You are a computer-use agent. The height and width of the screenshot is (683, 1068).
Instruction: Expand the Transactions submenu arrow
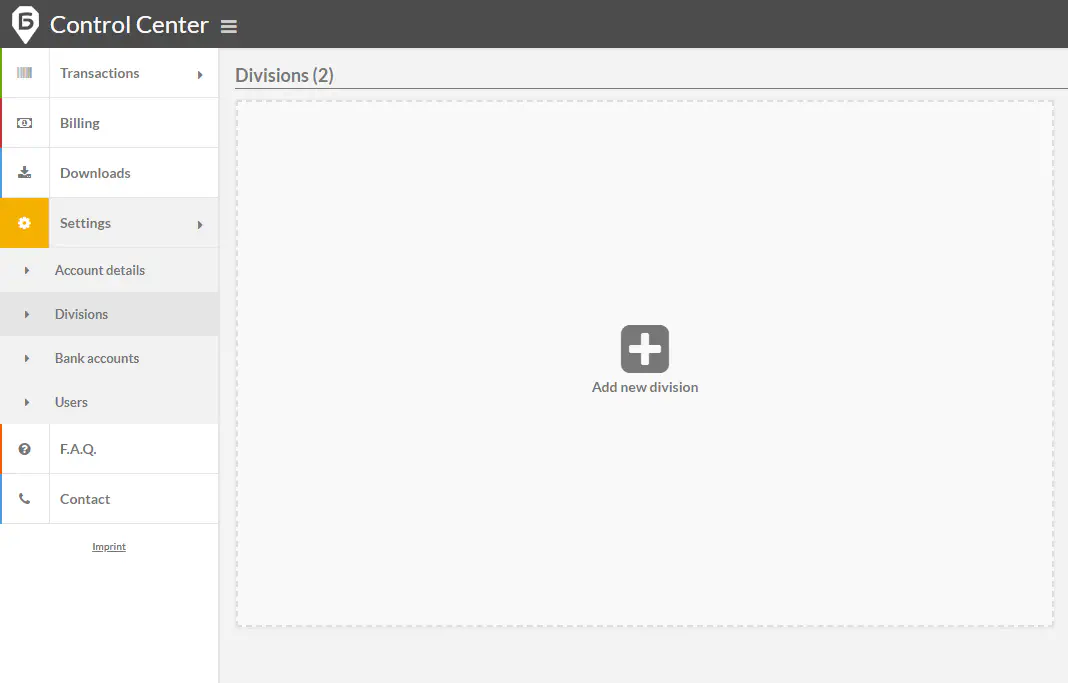pyautogui.click(x=200, y=75)
